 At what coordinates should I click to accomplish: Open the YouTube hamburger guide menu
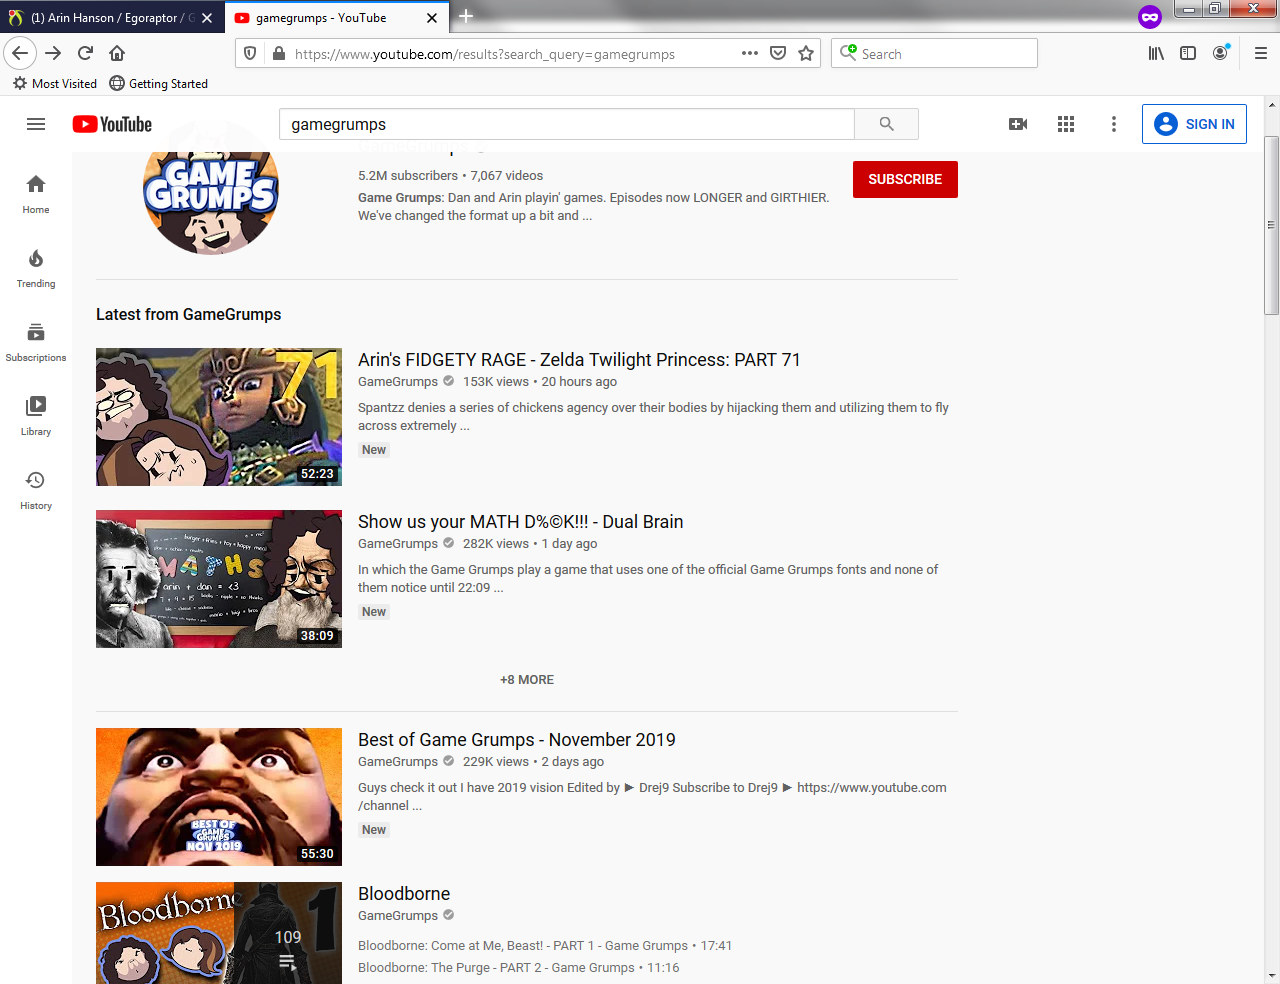(x=36, y=124)
